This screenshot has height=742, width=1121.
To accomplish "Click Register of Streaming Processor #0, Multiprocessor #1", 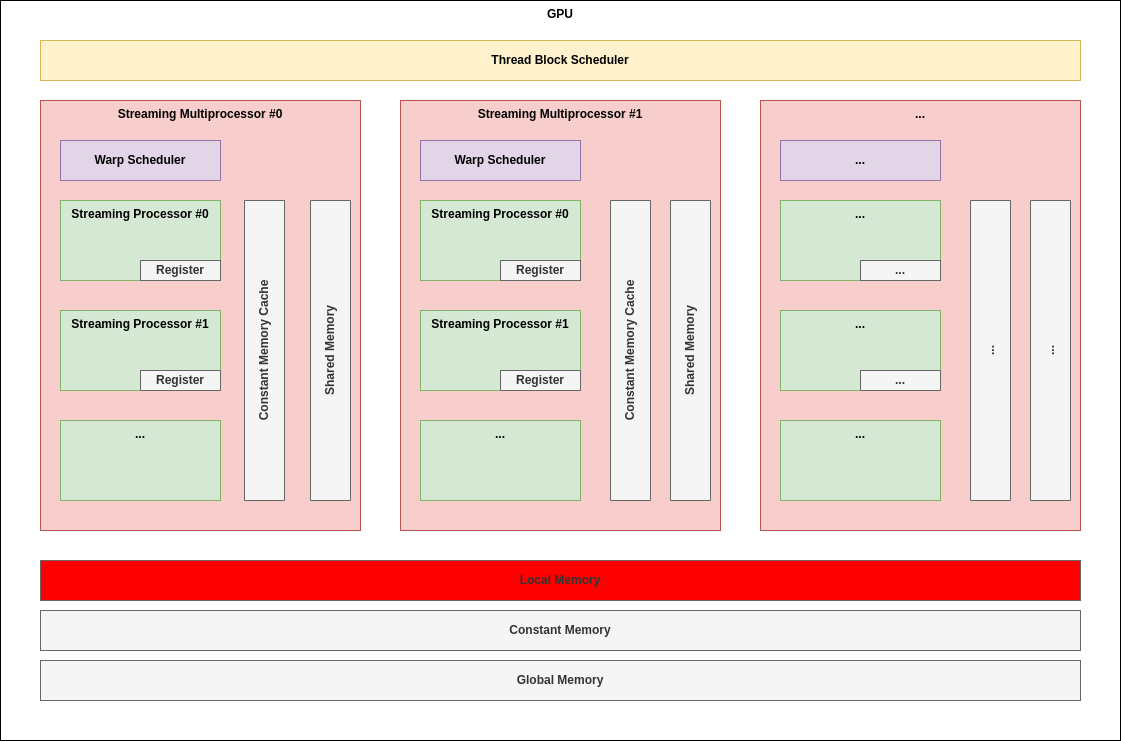I will pos(540,270).
